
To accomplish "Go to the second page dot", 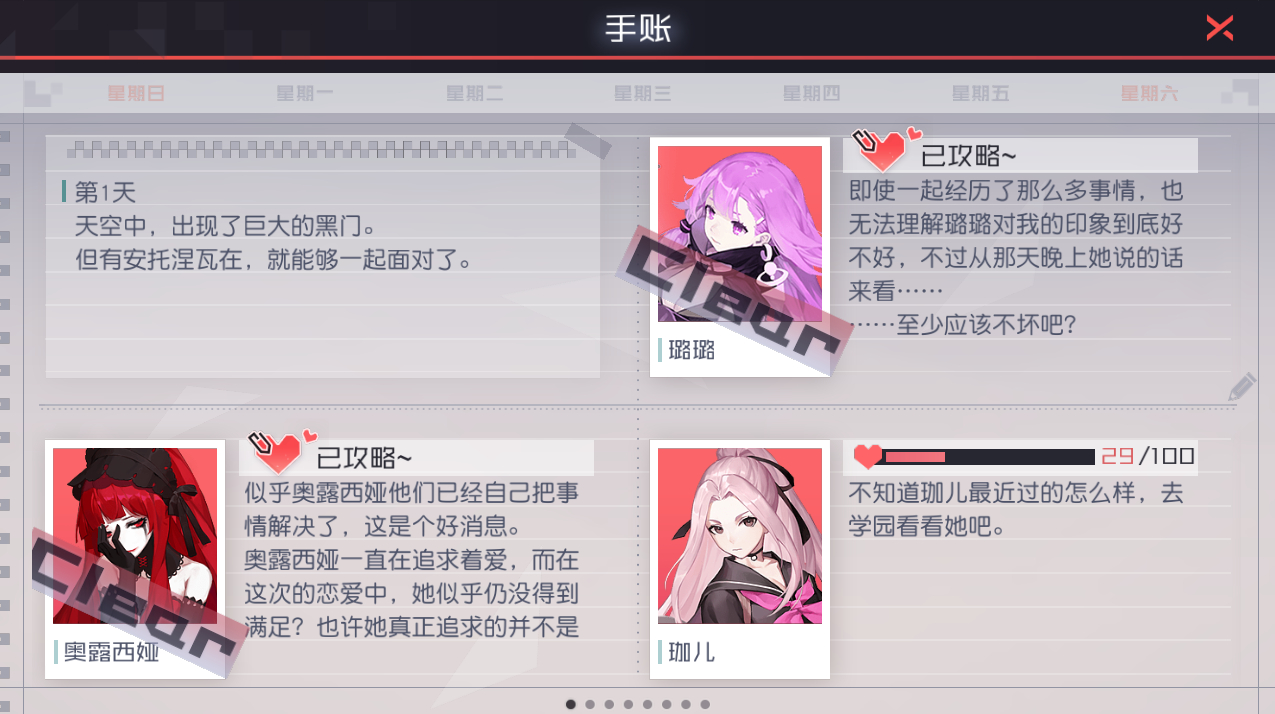I will click(x=590, y=704).
